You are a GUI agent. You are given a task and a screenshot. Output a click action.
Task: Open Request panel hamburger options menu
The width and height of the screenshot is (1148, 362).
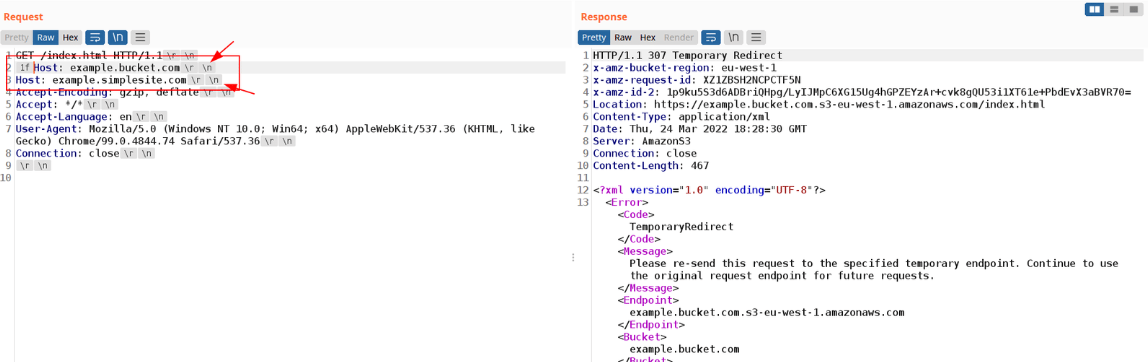click(141, 37)
